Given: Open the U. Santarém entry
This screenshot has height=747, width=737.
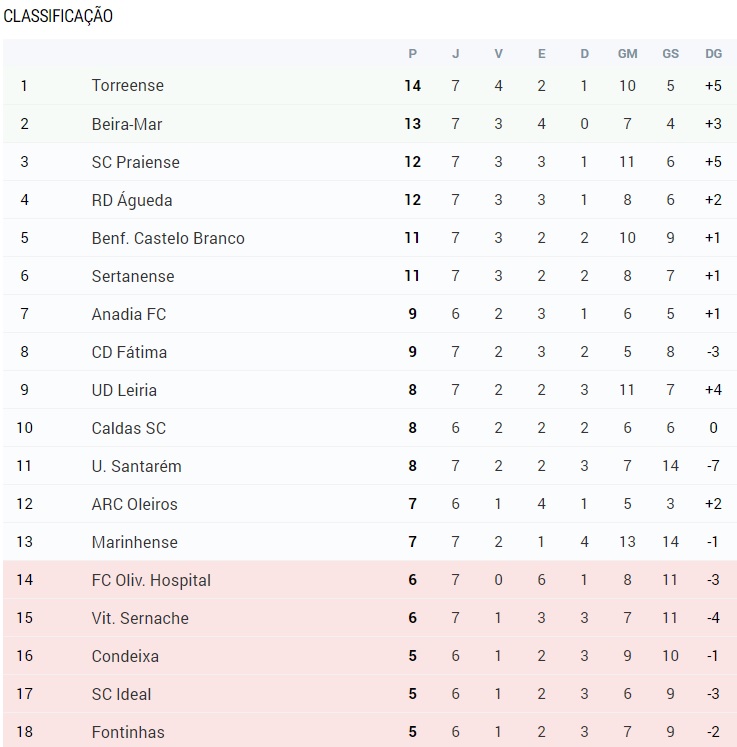Looking at the screenshot, I should coord(136,466).
